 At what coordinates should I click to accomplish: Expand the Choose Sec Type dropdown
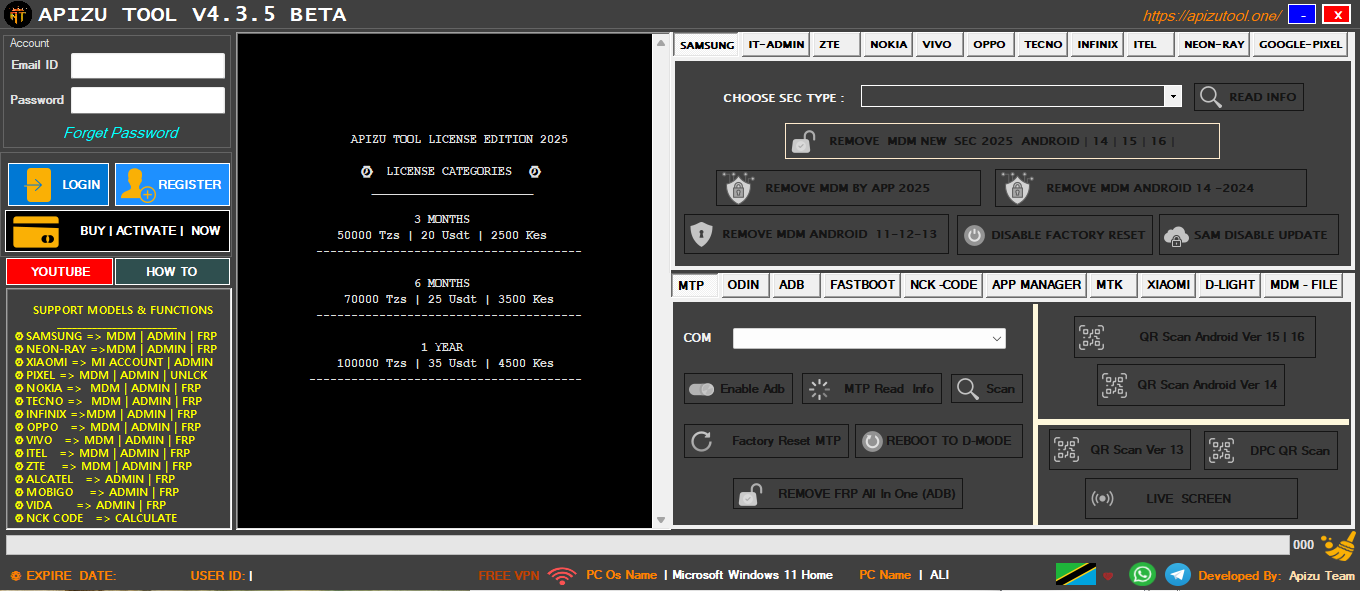point(1173,97)
